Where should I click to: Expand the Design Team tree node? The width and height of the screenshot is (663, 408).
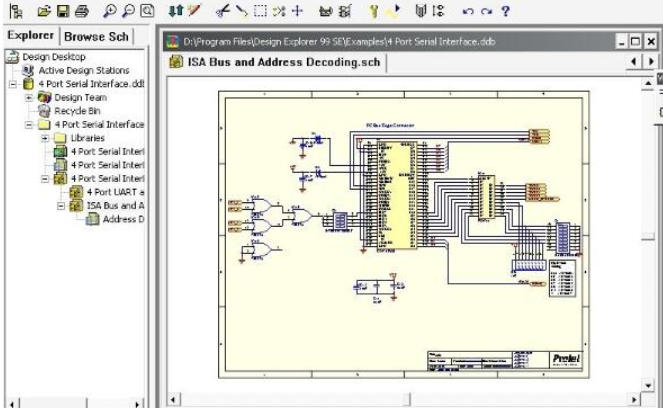28,98
